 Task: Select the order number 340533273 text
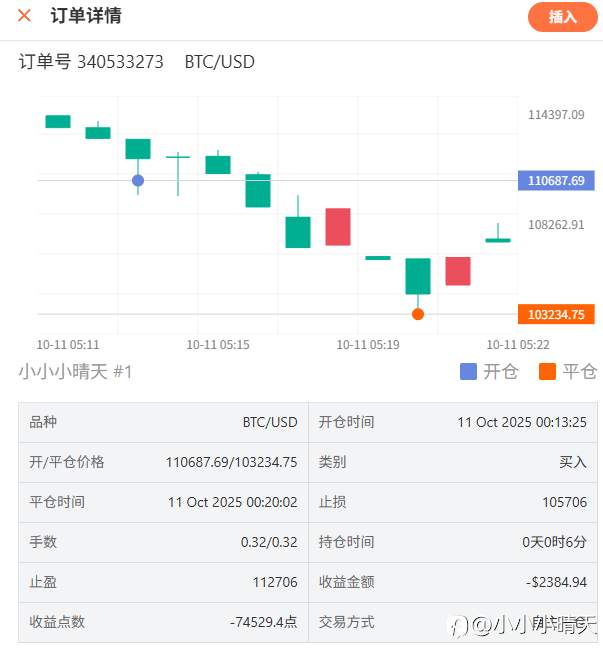tap(120, 62)
